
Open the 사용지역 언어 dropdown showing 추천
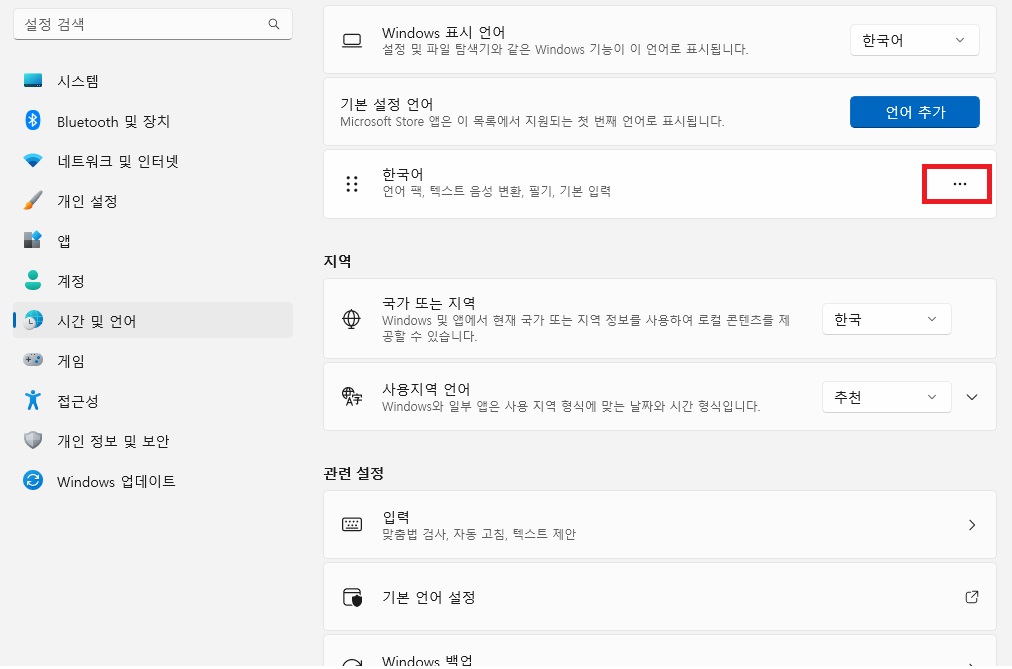pos(886,397)
